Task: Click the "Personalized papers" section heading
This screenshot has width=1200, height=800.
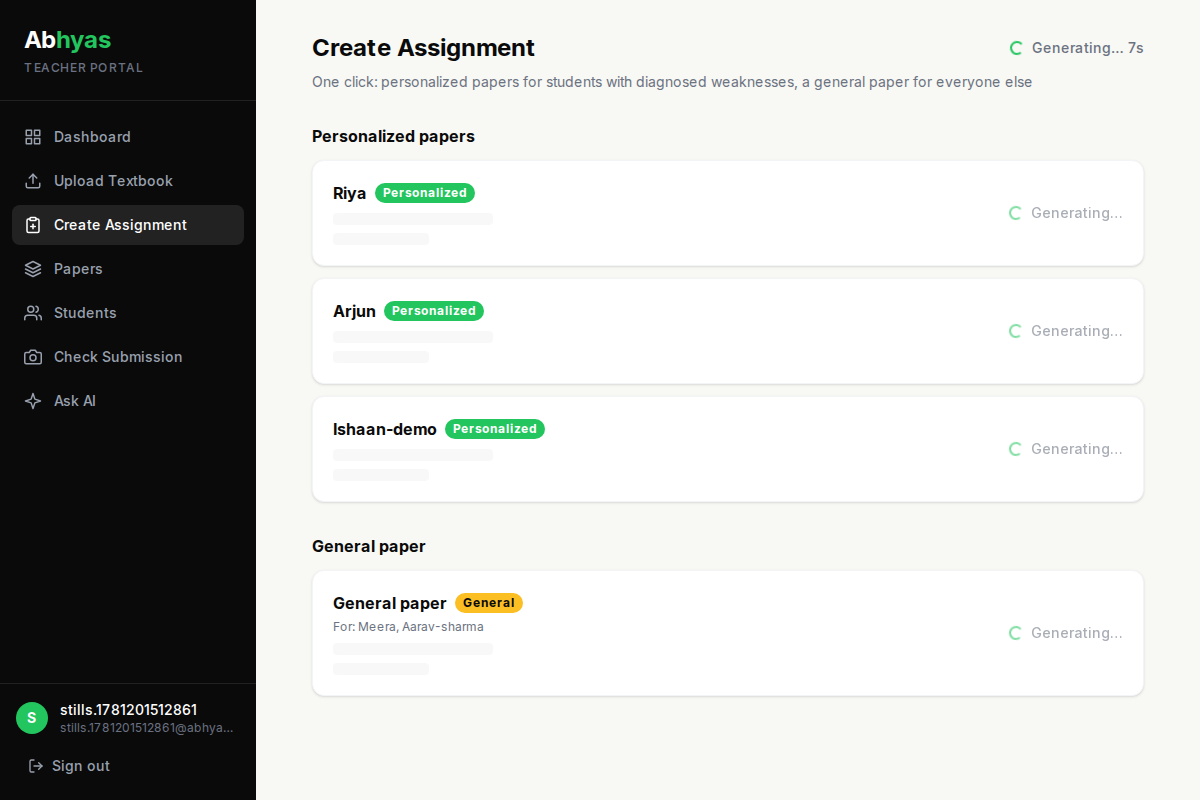Action: [x=393, y=136]
